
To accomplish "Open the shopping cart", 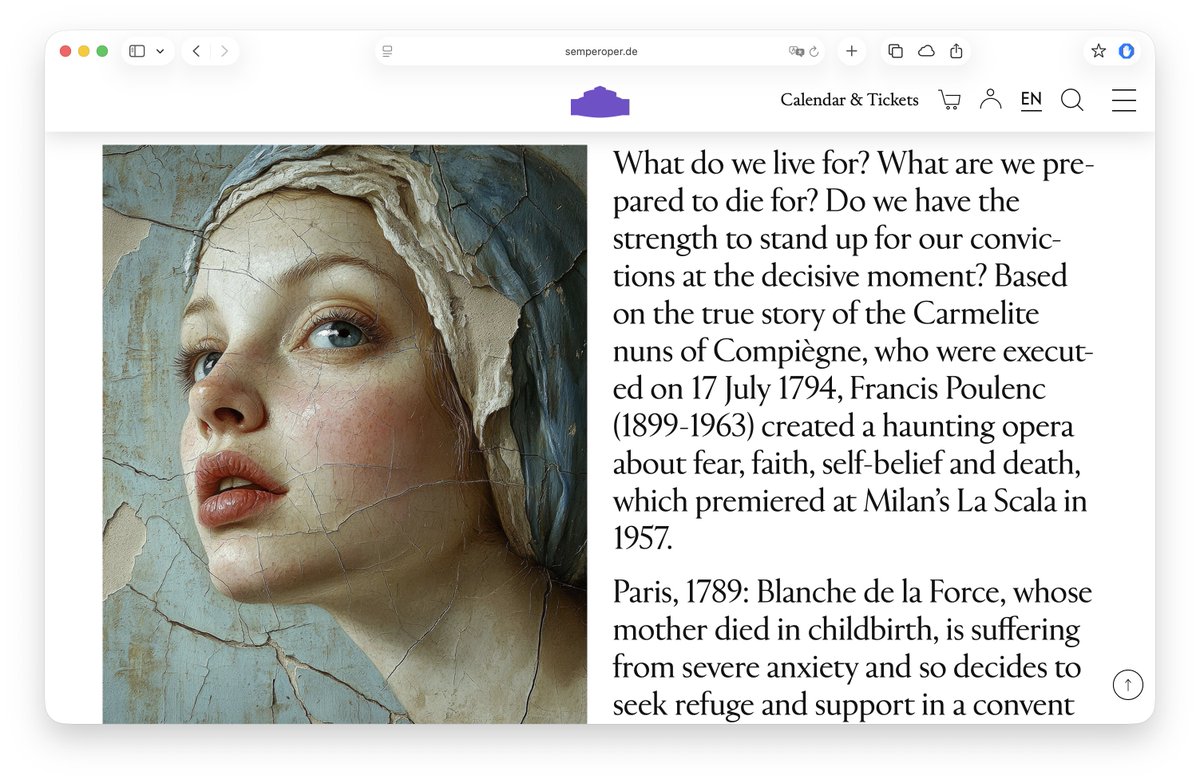I will 949,100.
